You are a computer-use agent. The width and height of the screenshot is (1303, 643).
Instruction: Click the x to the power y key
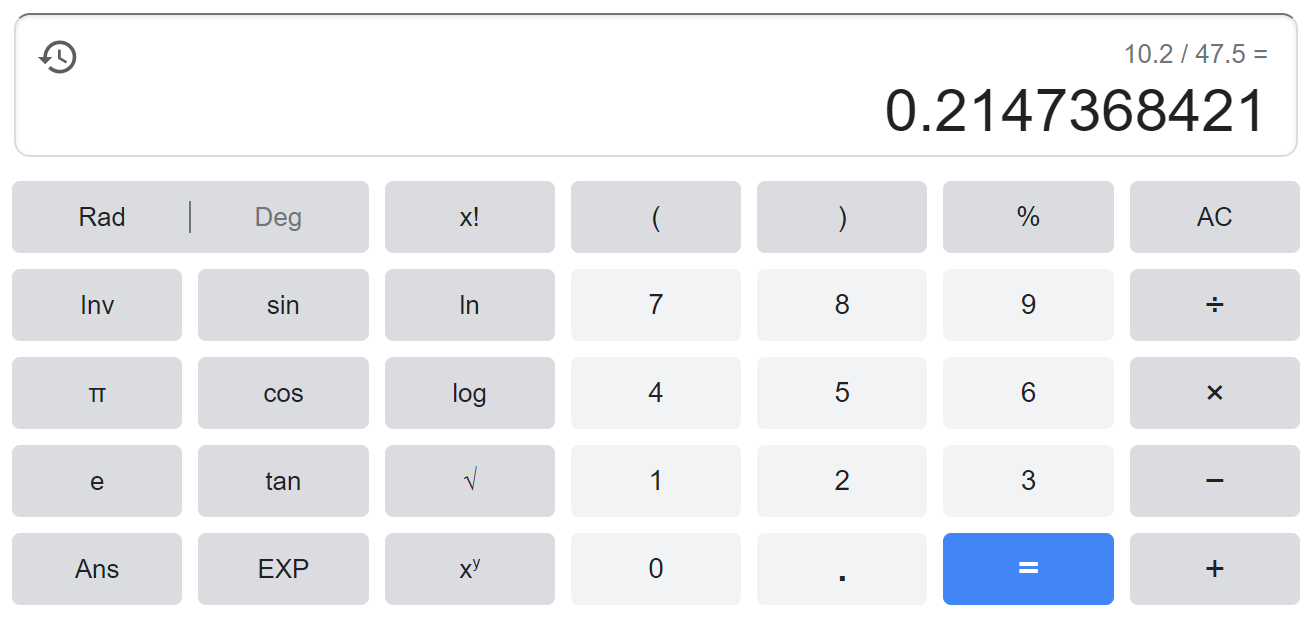[x=470, y=569]
